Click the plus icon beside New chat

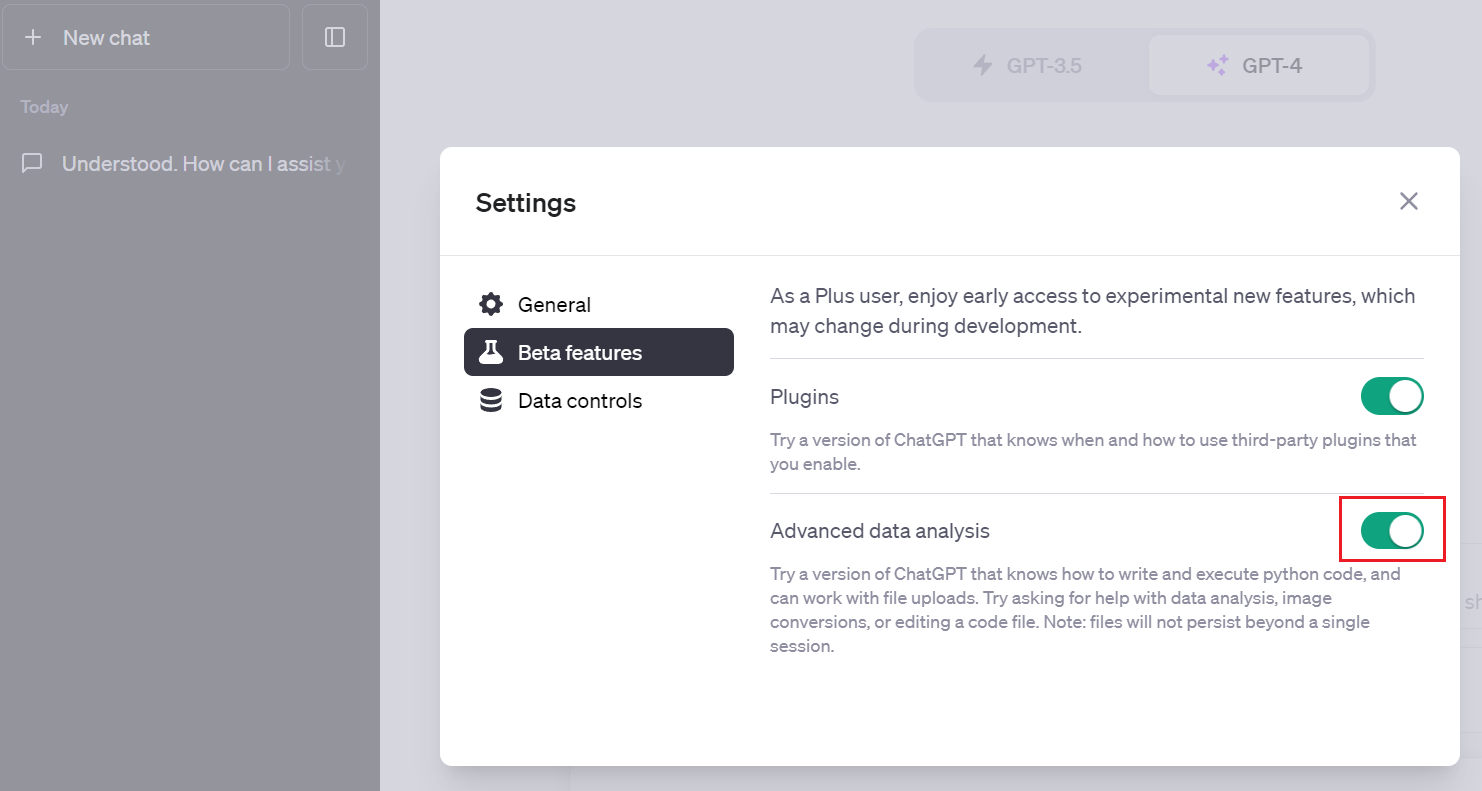pos(33,38)
